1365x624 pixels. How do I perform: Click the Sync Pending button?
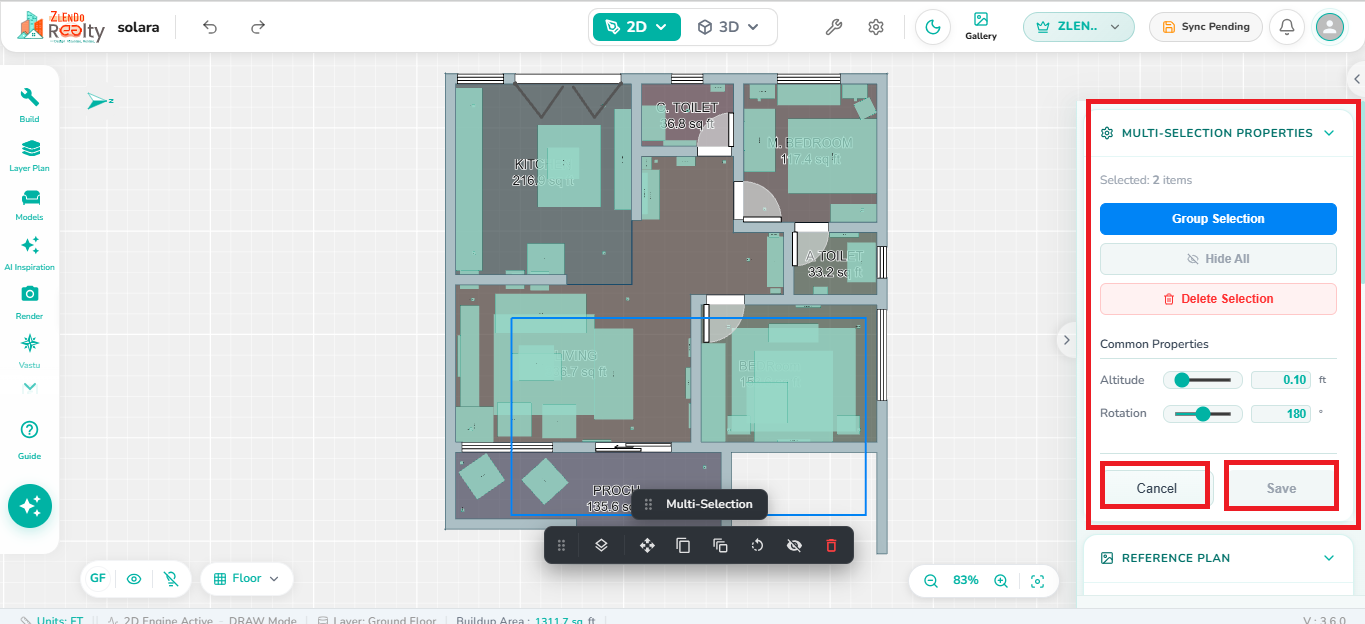(x=1206, y=27)
